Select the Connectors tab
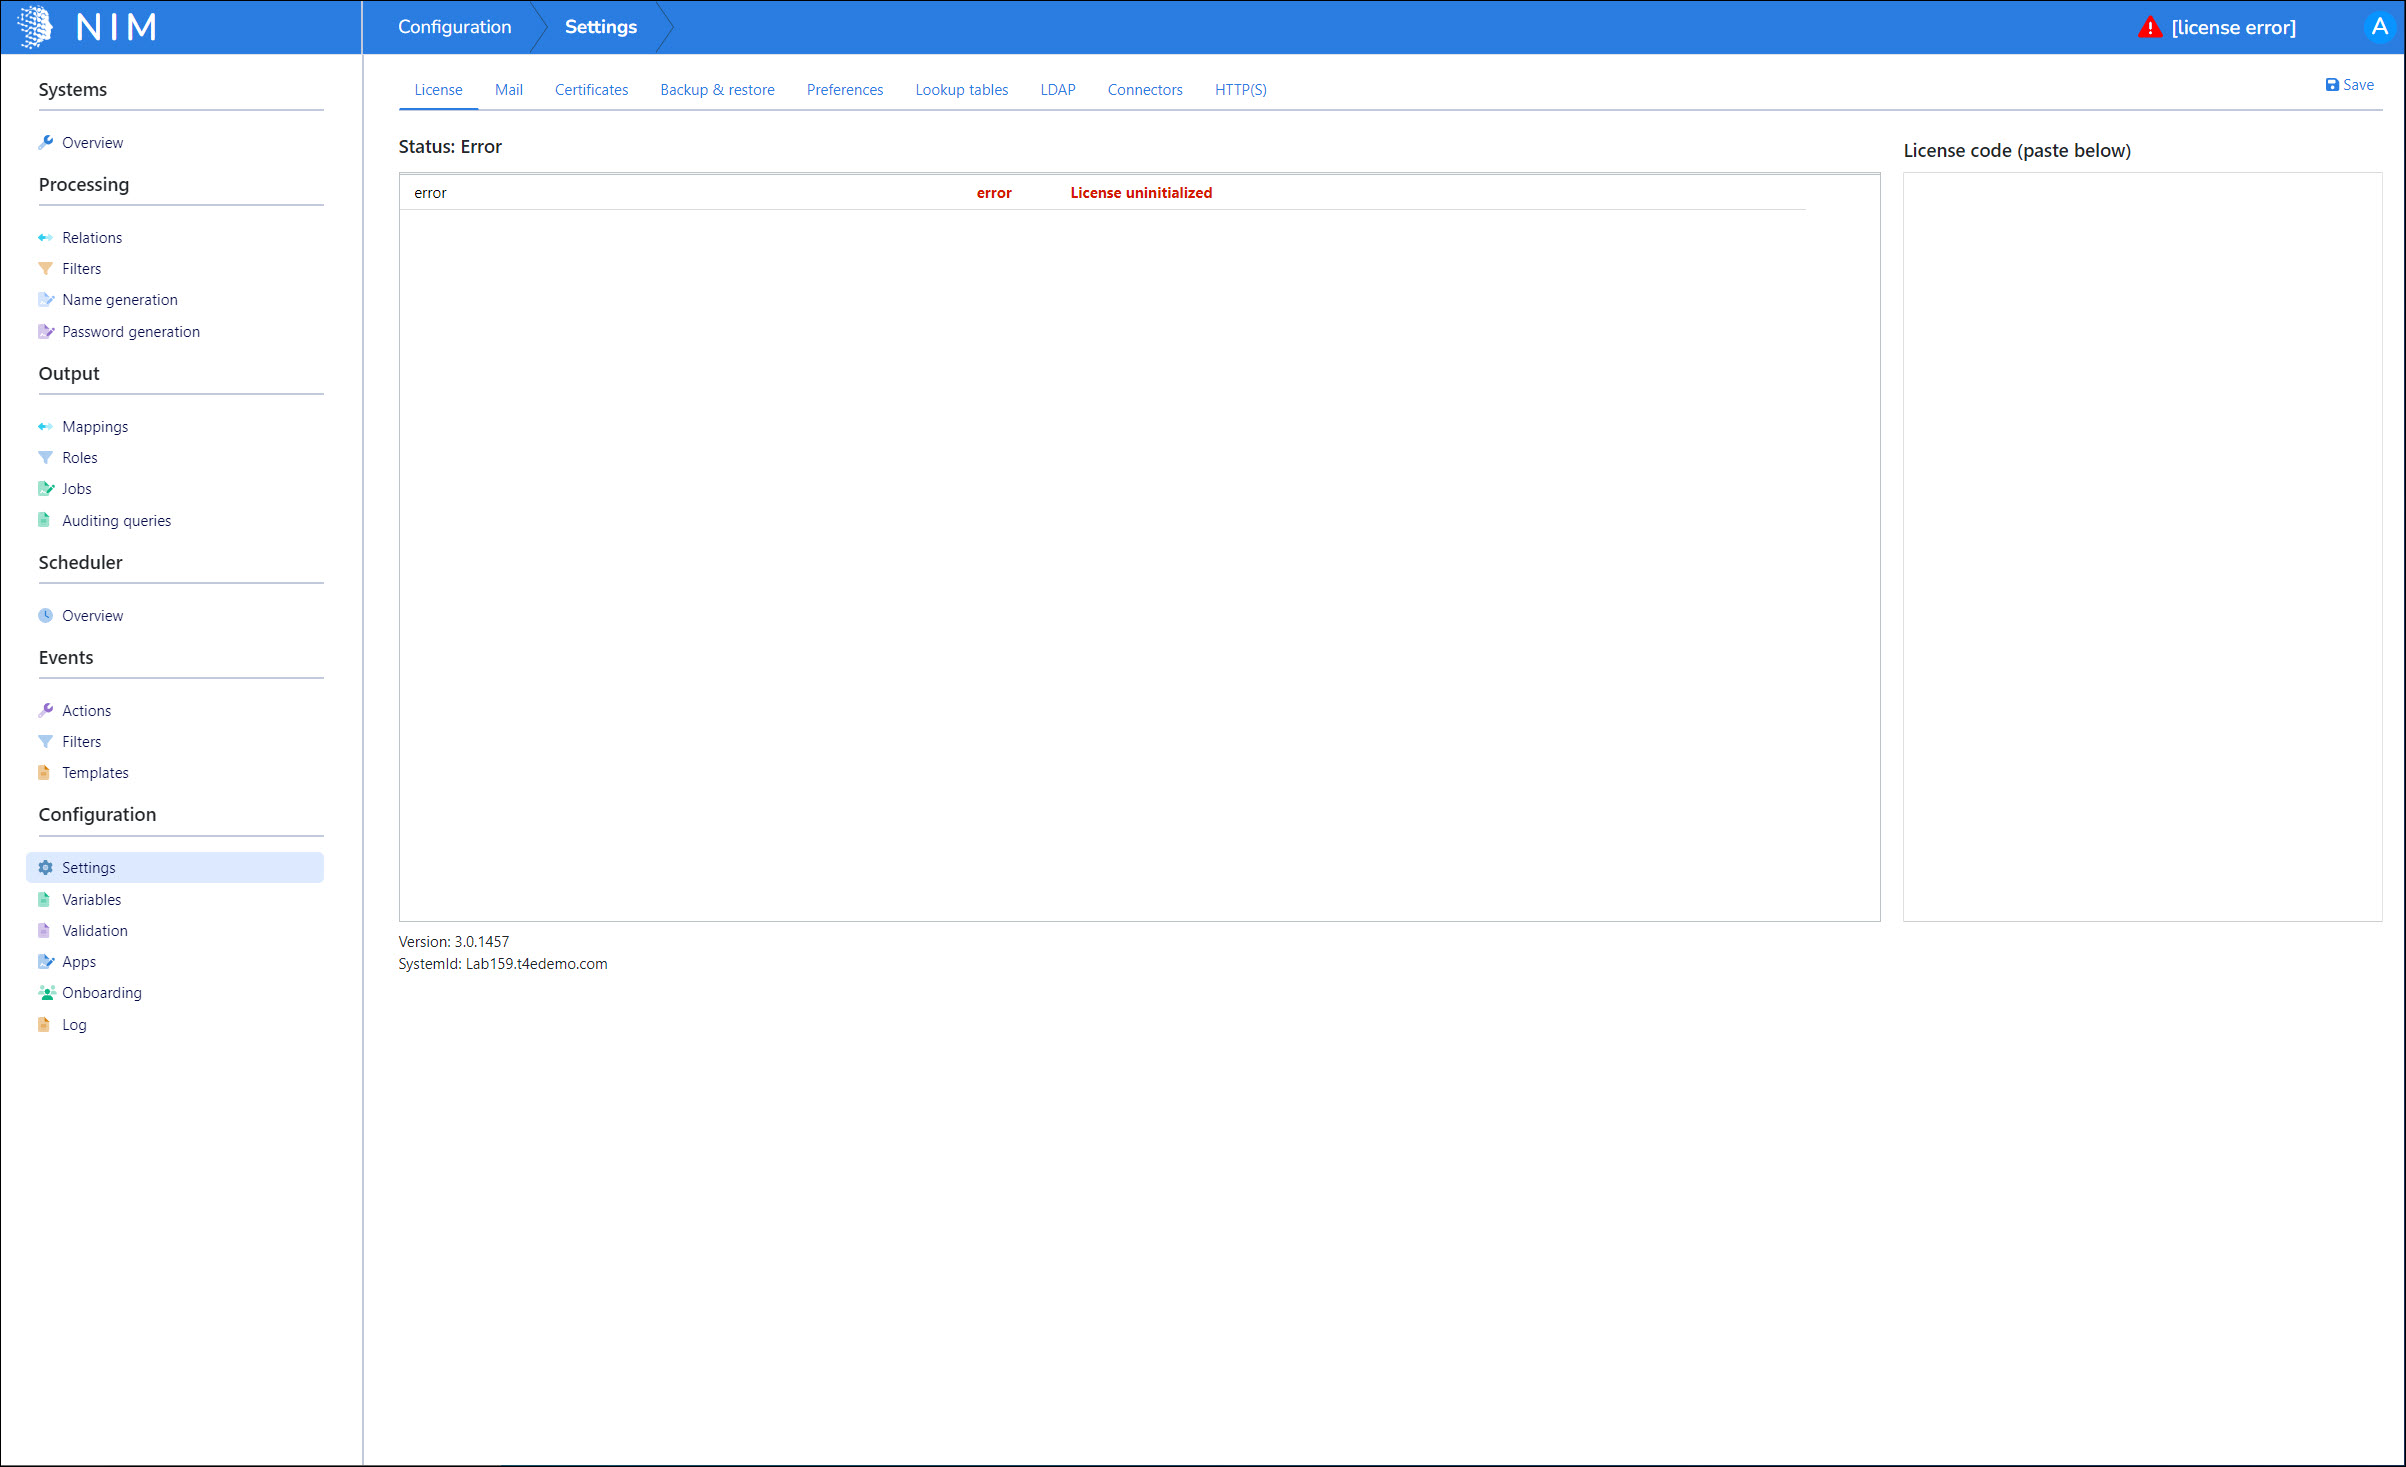 1144,90
